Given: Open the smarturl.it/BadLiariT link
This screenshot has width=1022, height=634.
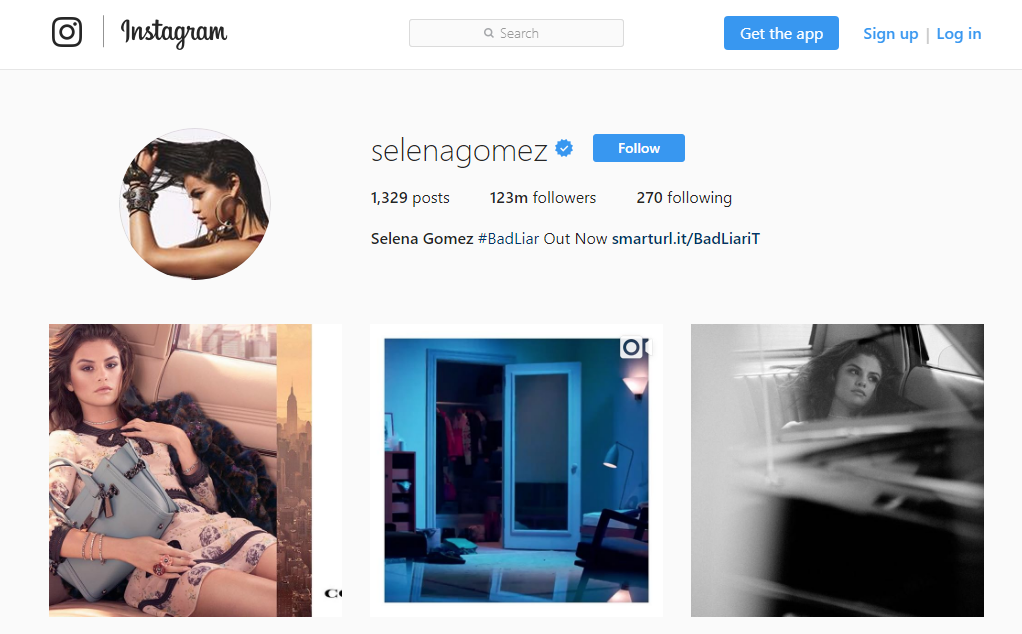Looking at the screenshot, I should (686, 239).
